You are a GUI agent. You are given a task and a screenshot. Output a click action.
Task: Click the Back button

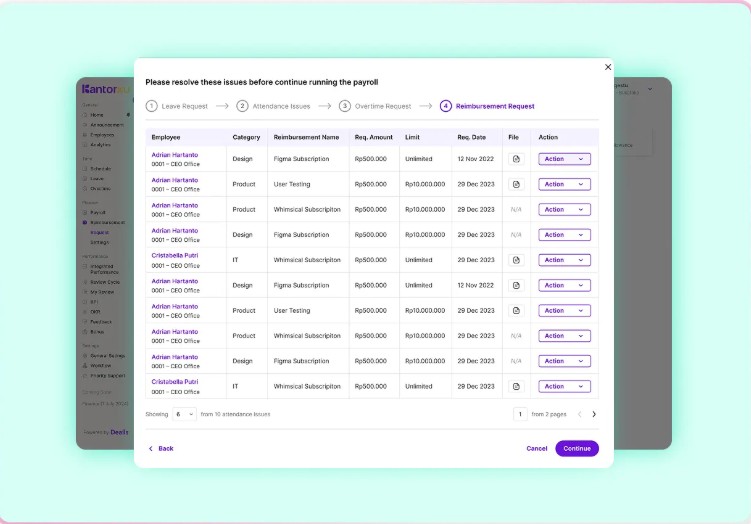[x=161, y=449]
